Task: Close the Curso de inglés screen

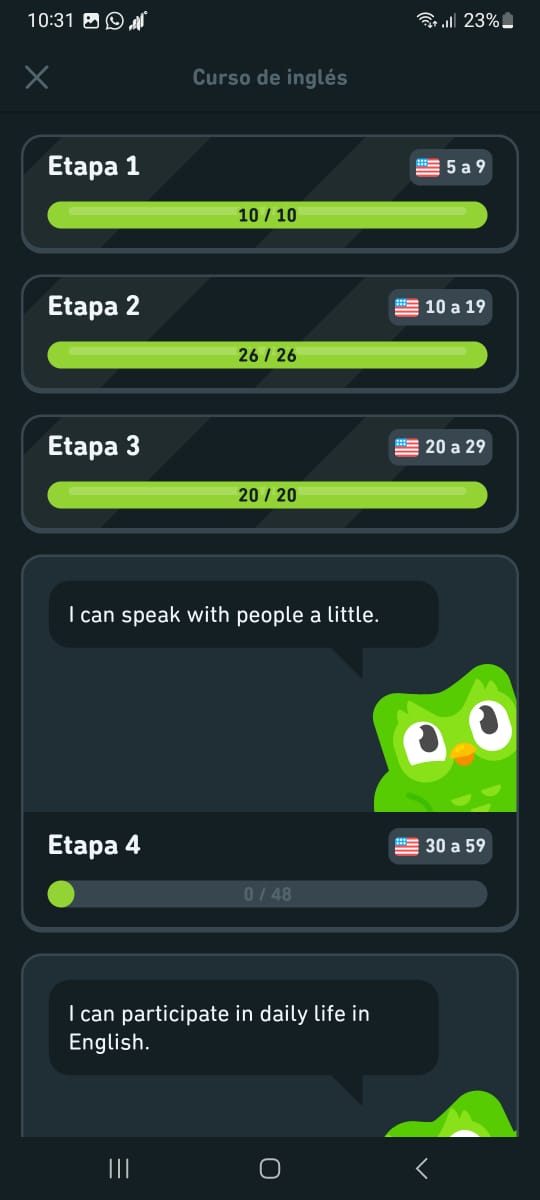Action: [36, 77]
